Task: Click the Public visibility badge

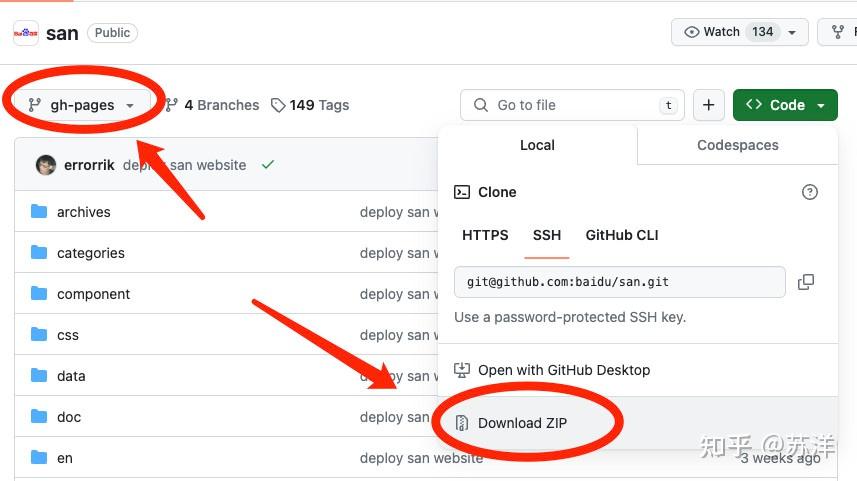Action: click(x=113, y=33)
